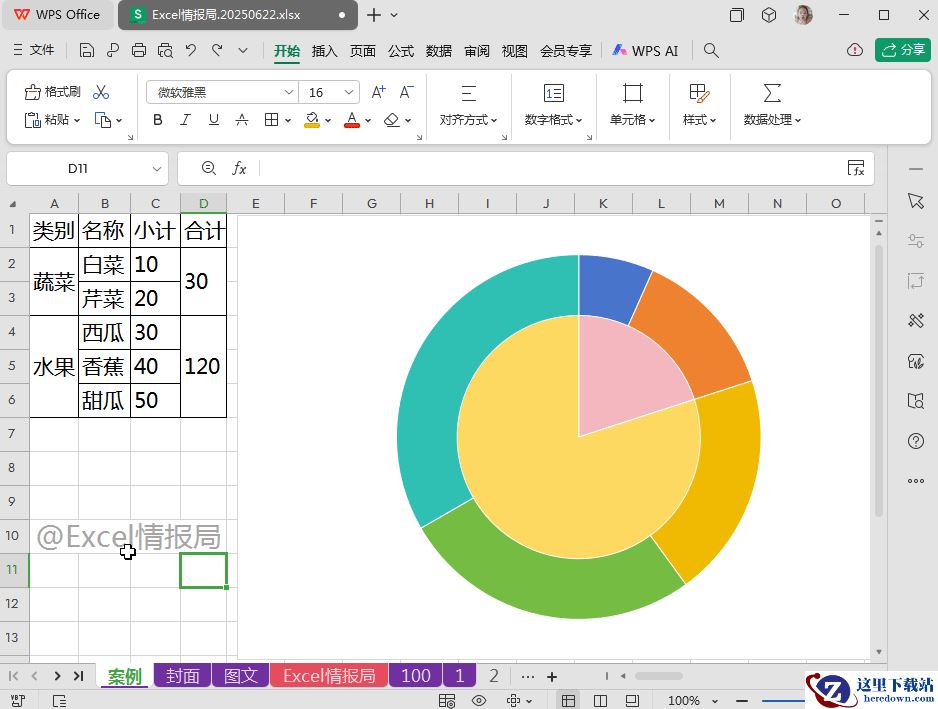
Task: Open the 单元格 cells button
Action: click(x=632, y=105)
